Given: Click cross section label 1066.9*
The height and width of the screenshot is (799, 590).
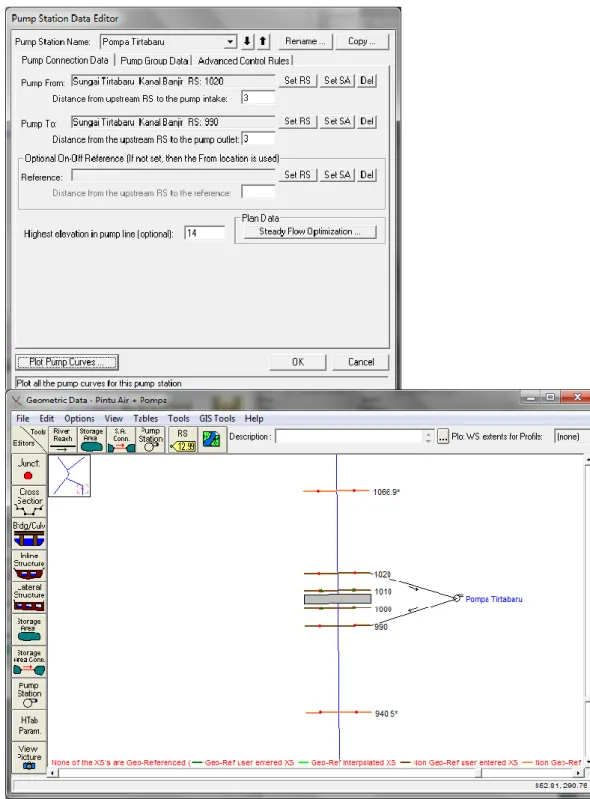Looking at the screenshot, I should point(386,492).
